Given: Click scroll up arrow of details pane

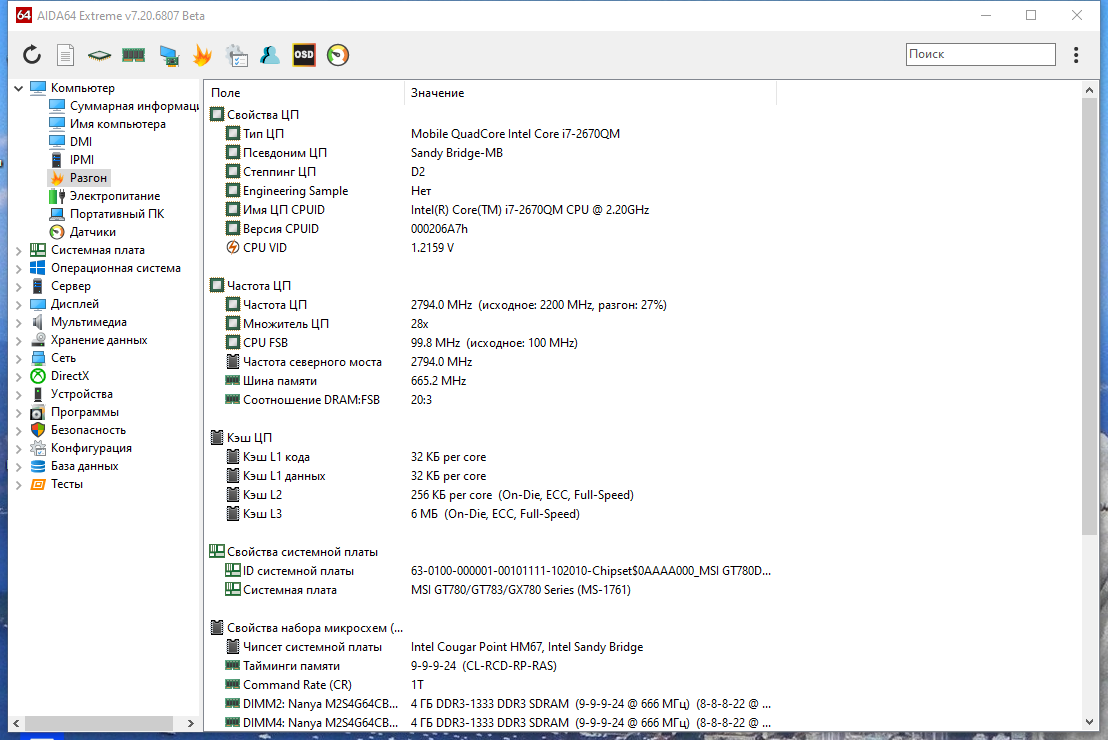Looking at the screenshot, I should point(1089,90).
